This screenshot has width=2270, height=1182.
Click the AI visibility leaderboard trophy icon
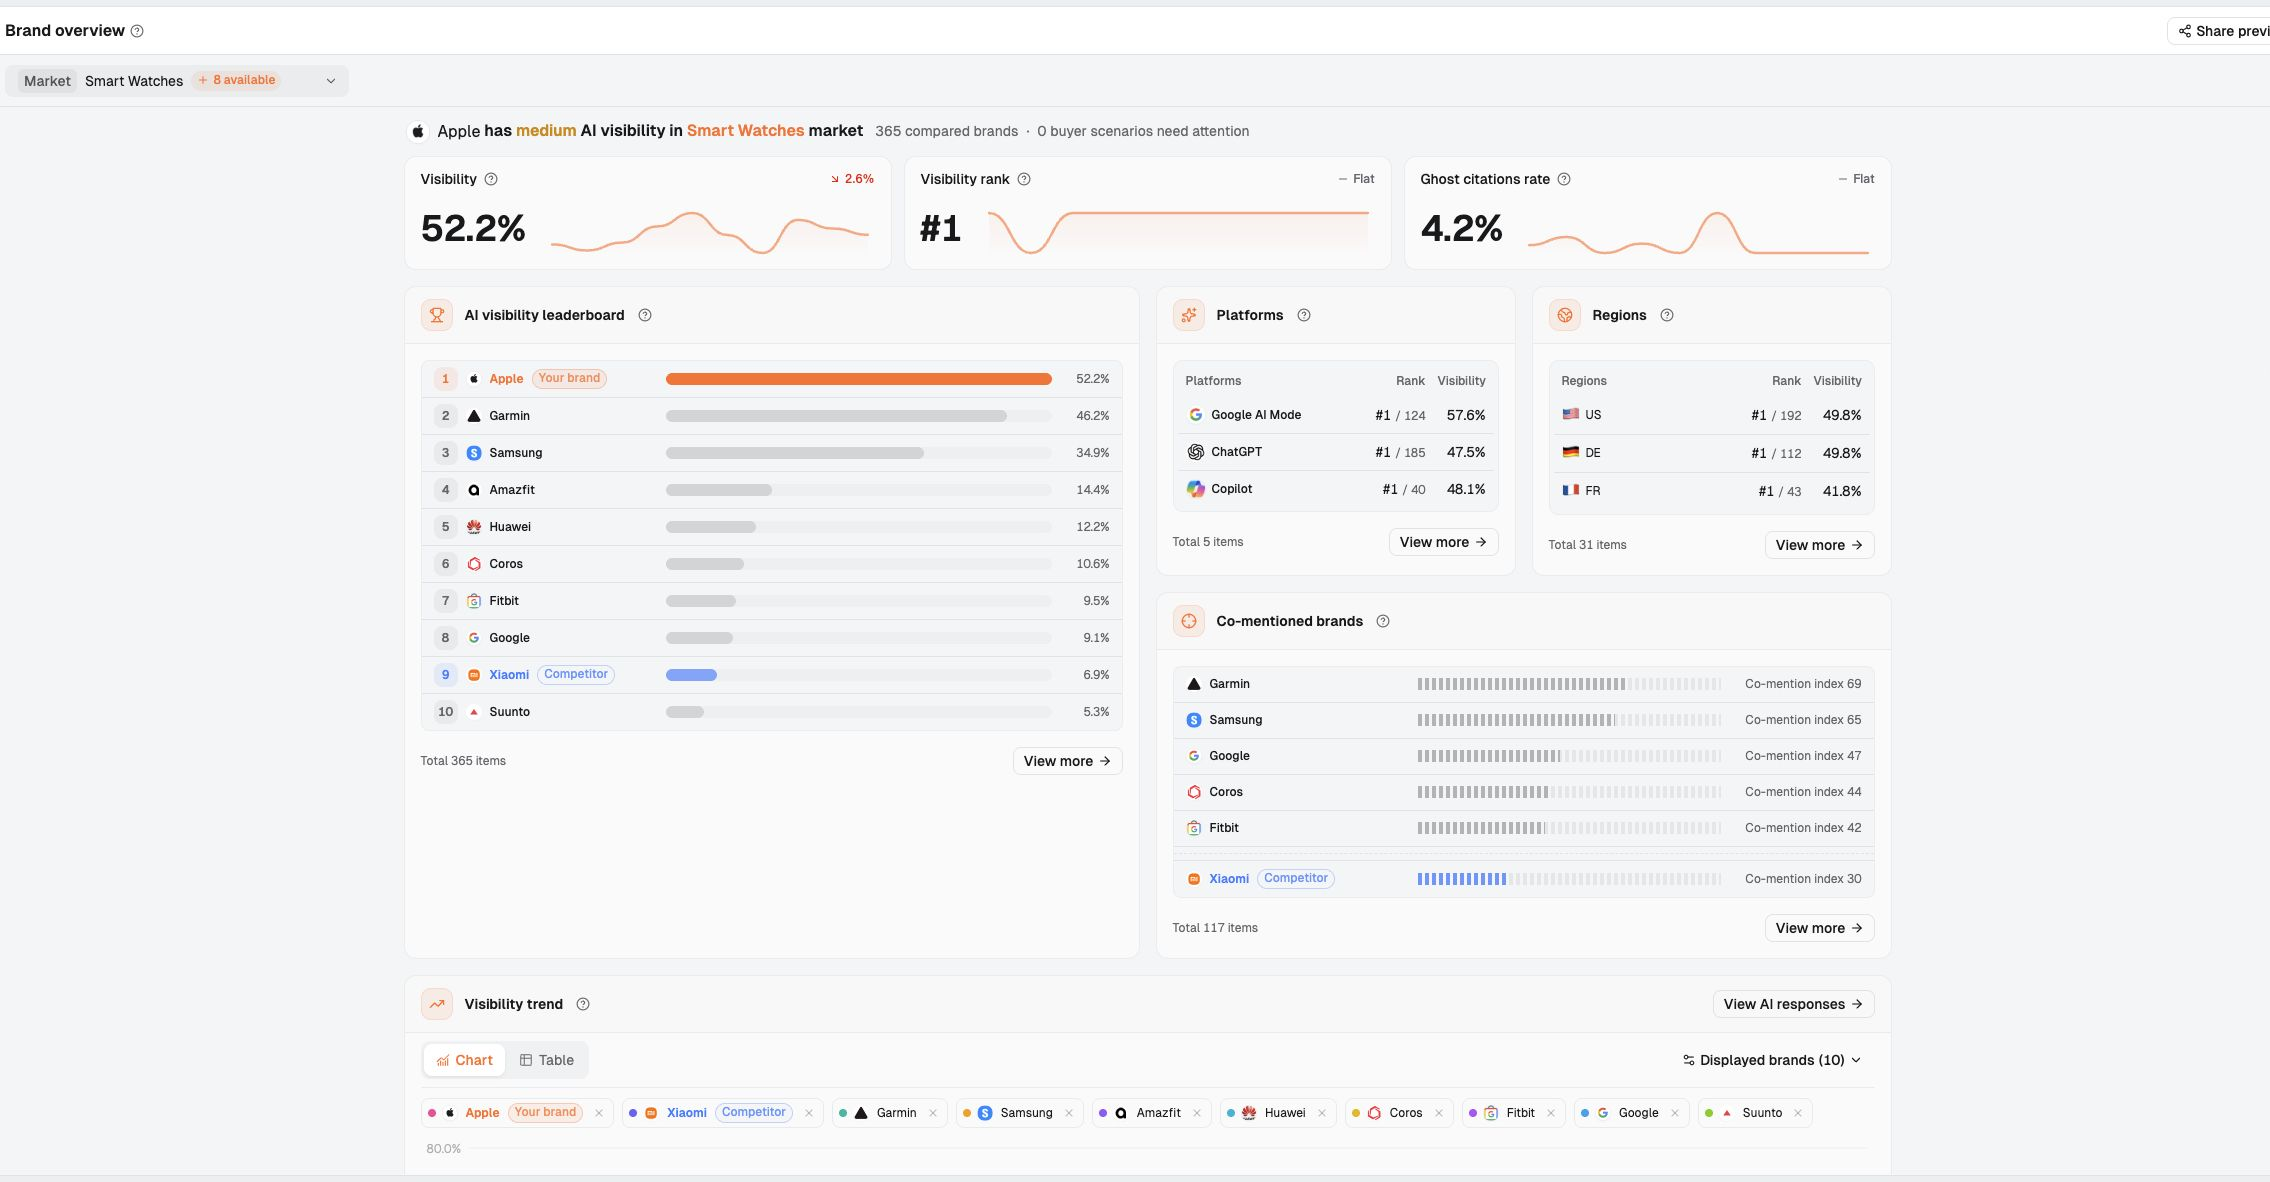click(437, 315)
